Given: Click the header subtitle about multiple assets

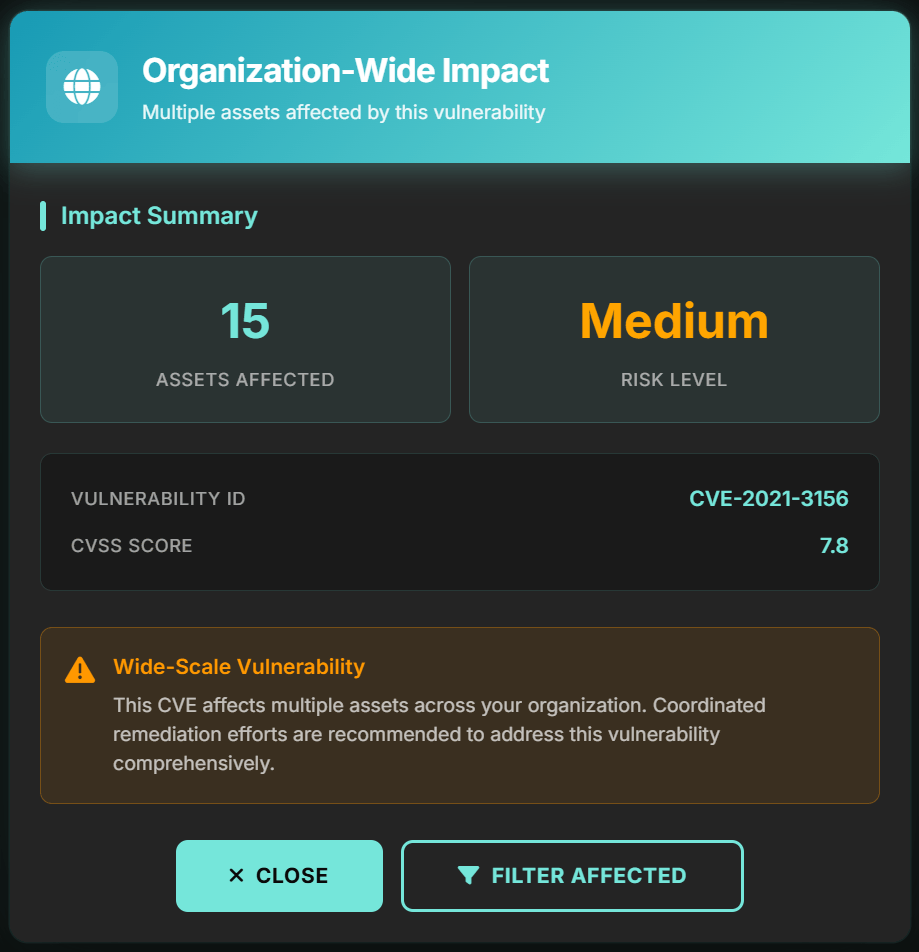Looking at the screenshot, I should [344, 112].
